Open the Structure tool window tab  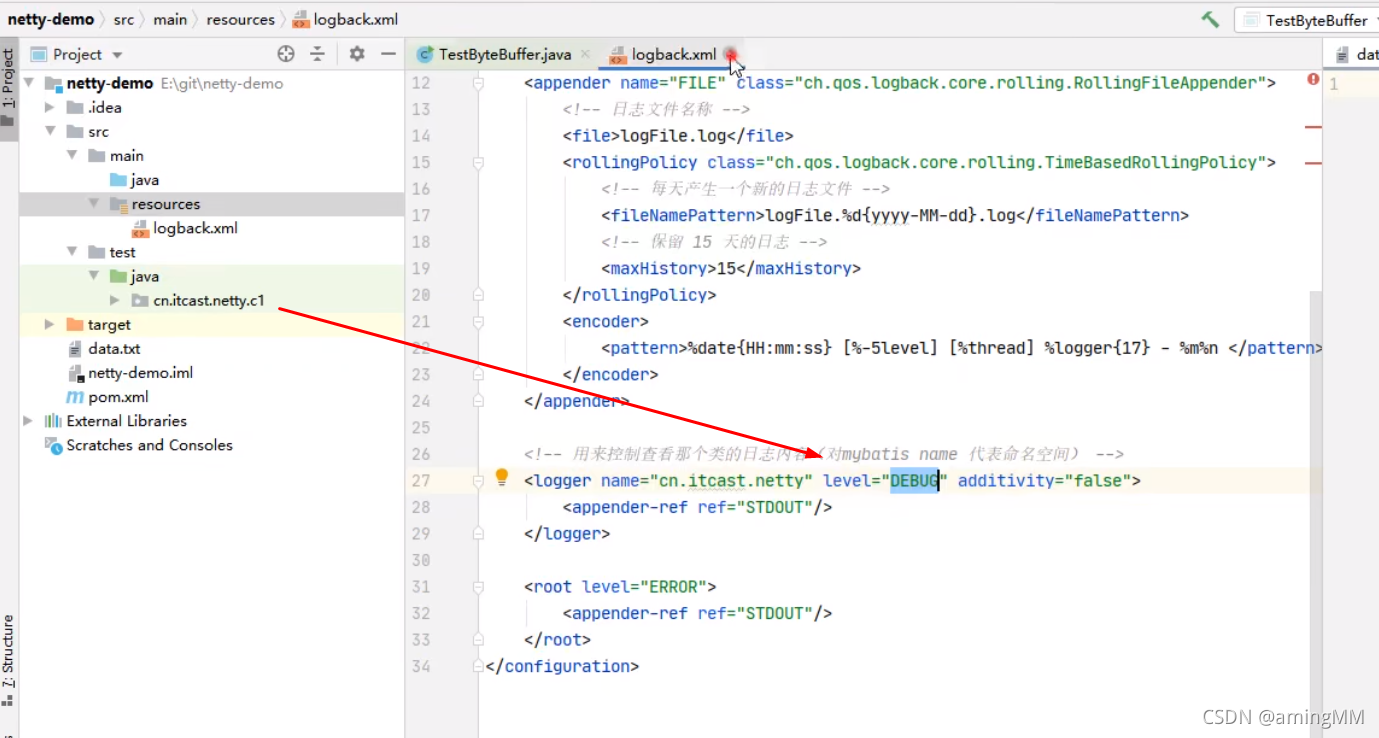point(9,660)
